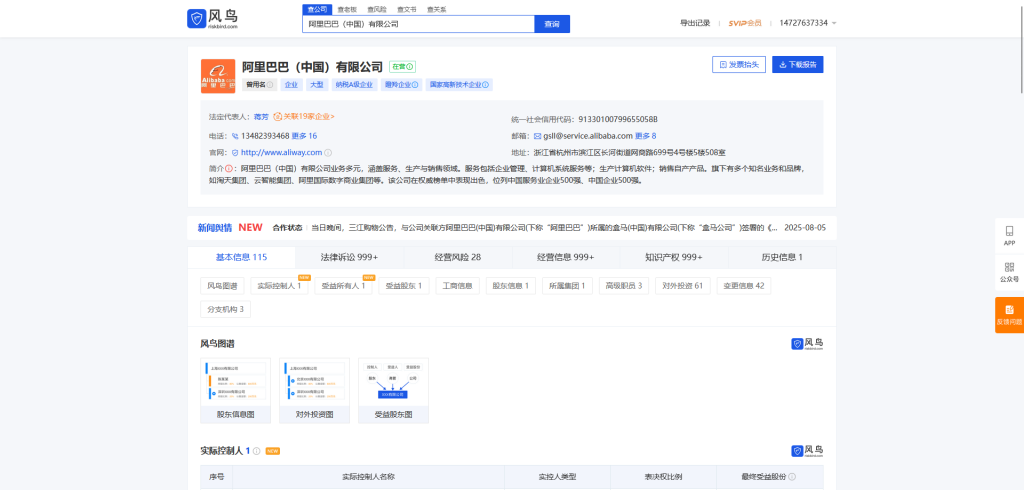This screenshot has width=1024, height=490.
Task: Click the info icon after the aliway.com website
Action: [328, 153]
